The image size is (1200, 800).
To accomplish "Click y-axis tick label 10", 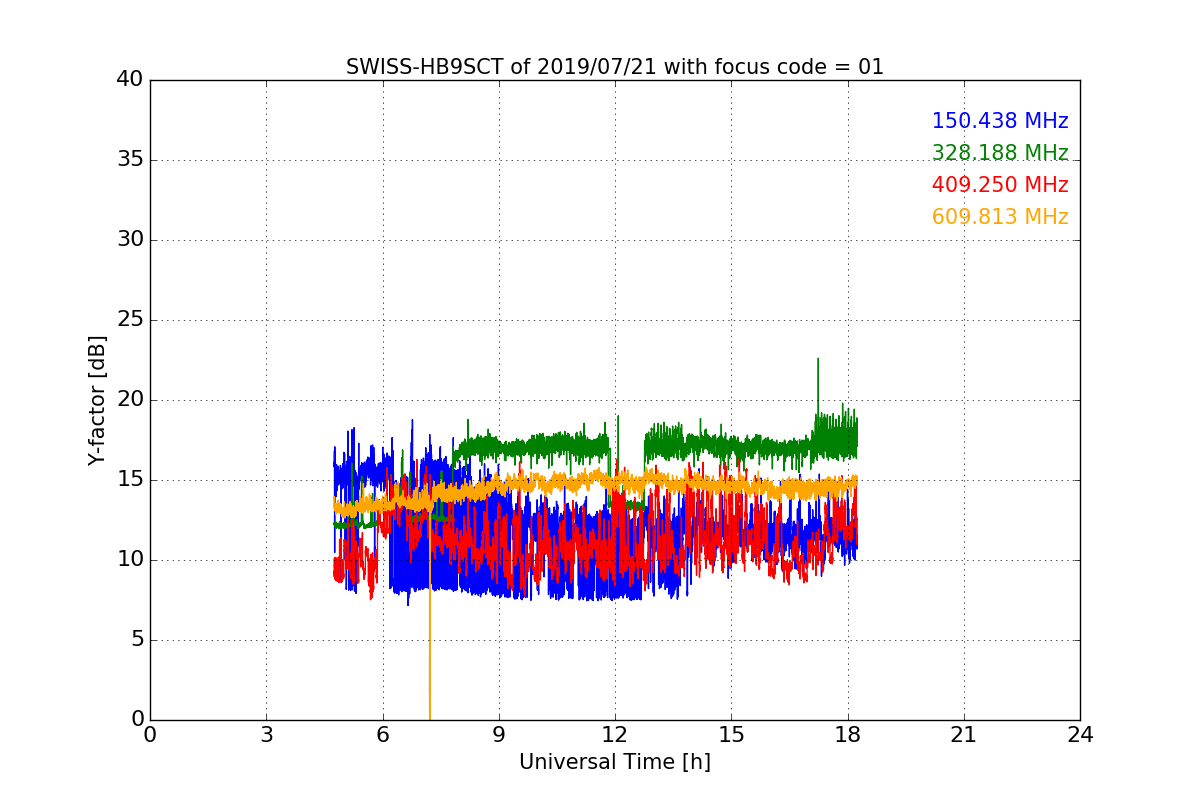I will (x=130, y=560).
